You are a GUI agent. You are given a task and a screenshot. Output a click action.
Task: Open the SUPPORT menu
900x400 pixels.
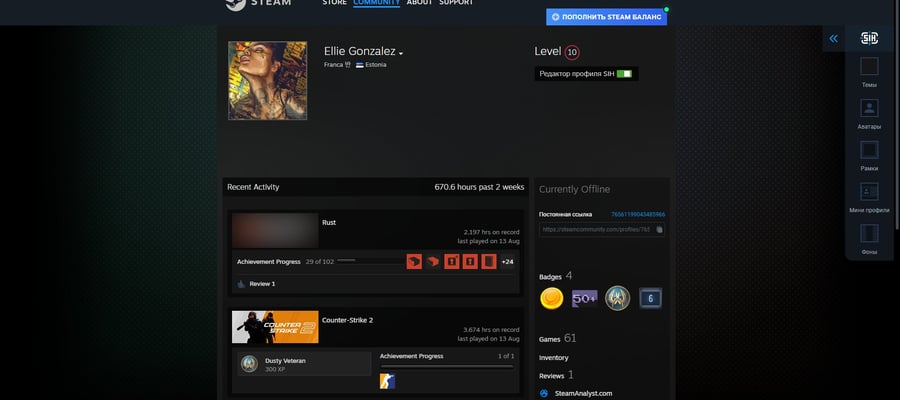pos(456,3)
